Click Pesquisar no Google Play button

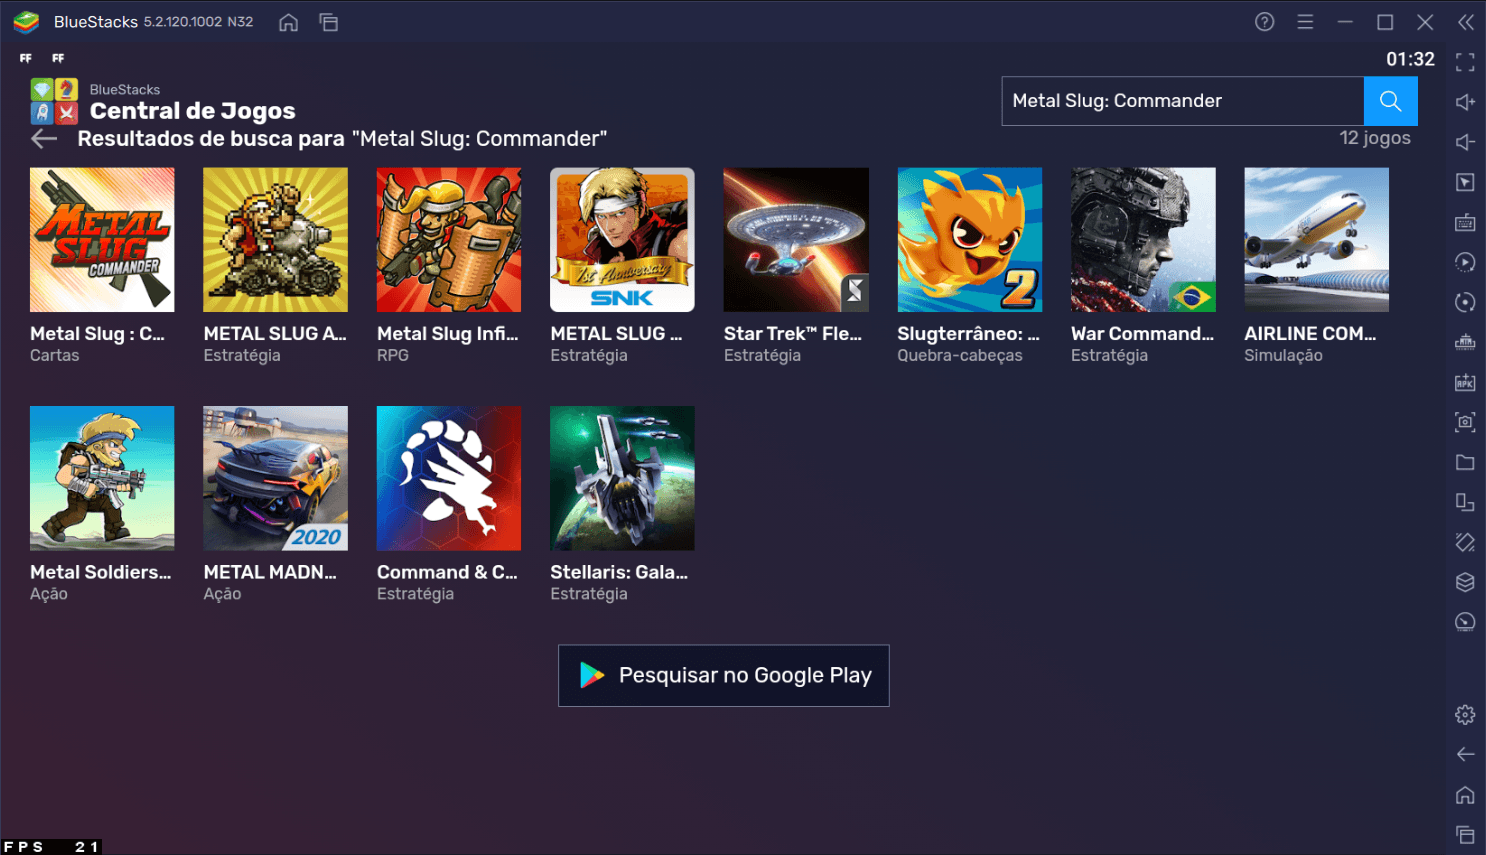click(x=724, y=675)
